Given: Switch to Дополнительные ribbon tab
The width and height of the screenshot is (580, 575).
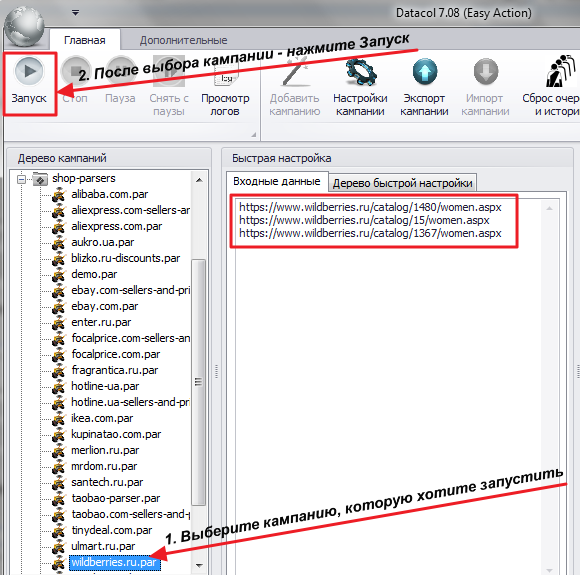Looking at the screenshot, I should pos(183,40).
